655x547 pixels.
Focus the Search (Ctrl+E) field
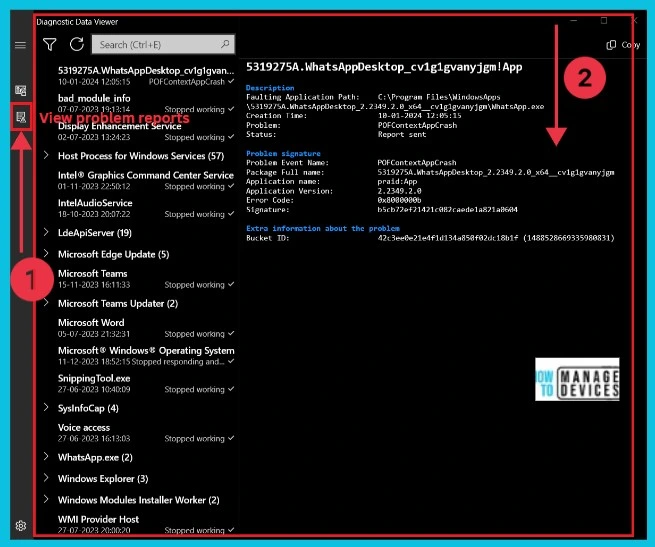click(163, 44)
